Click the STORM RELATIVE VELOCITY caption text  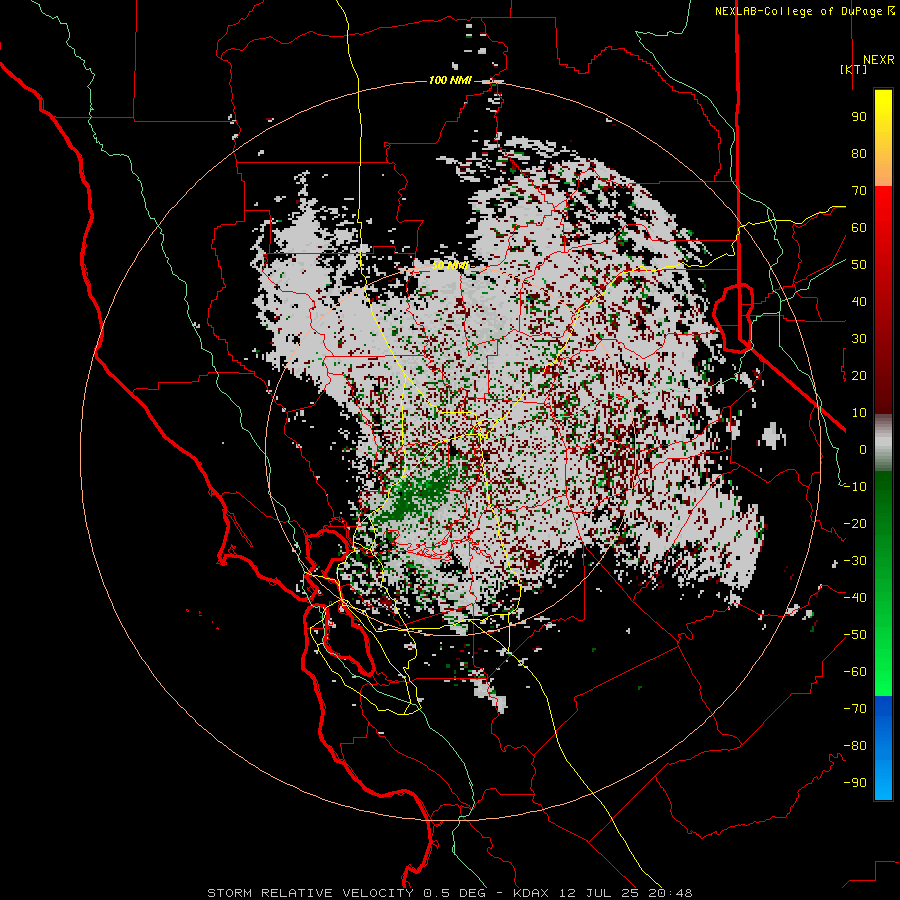310,893
